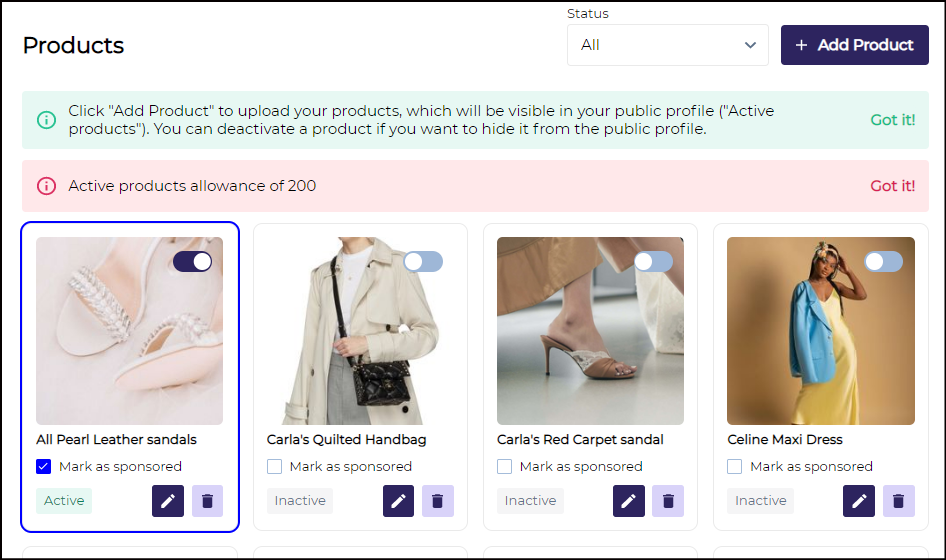Dismiss the green info banner with Got it!

pyautogui.click(x=892, y=120)
